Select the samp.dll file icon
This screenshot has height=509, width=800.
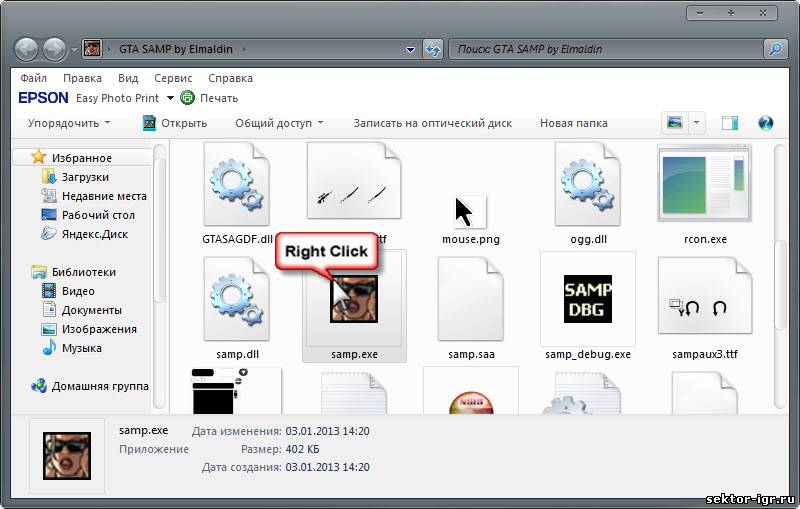coord(237,299)
